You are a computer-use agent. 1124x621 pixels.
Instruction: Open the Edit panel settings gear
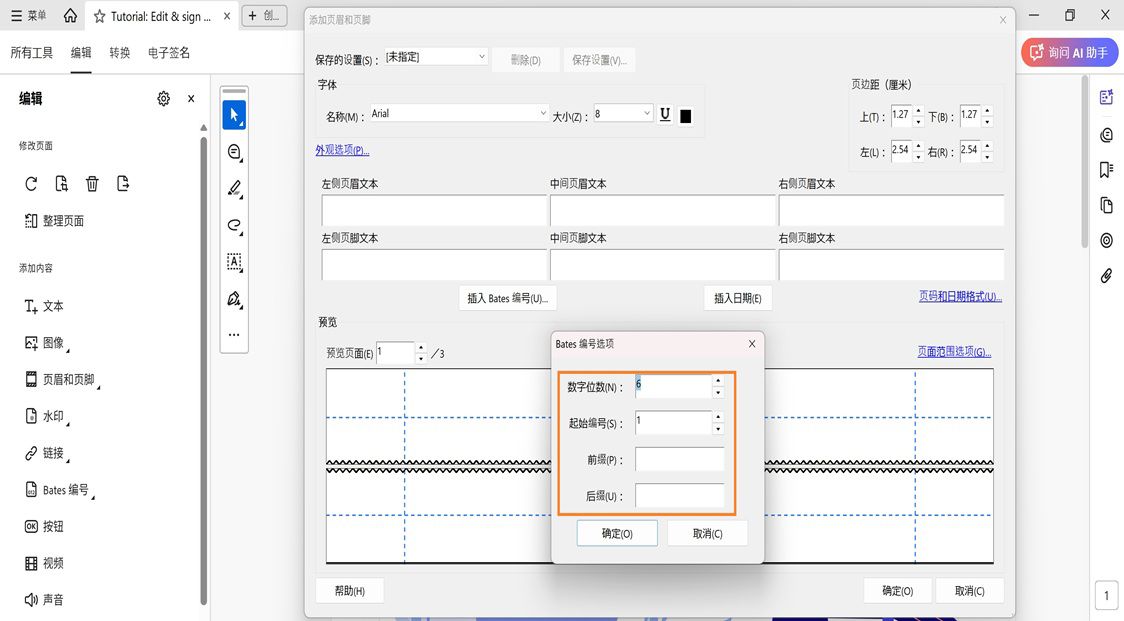163,99
